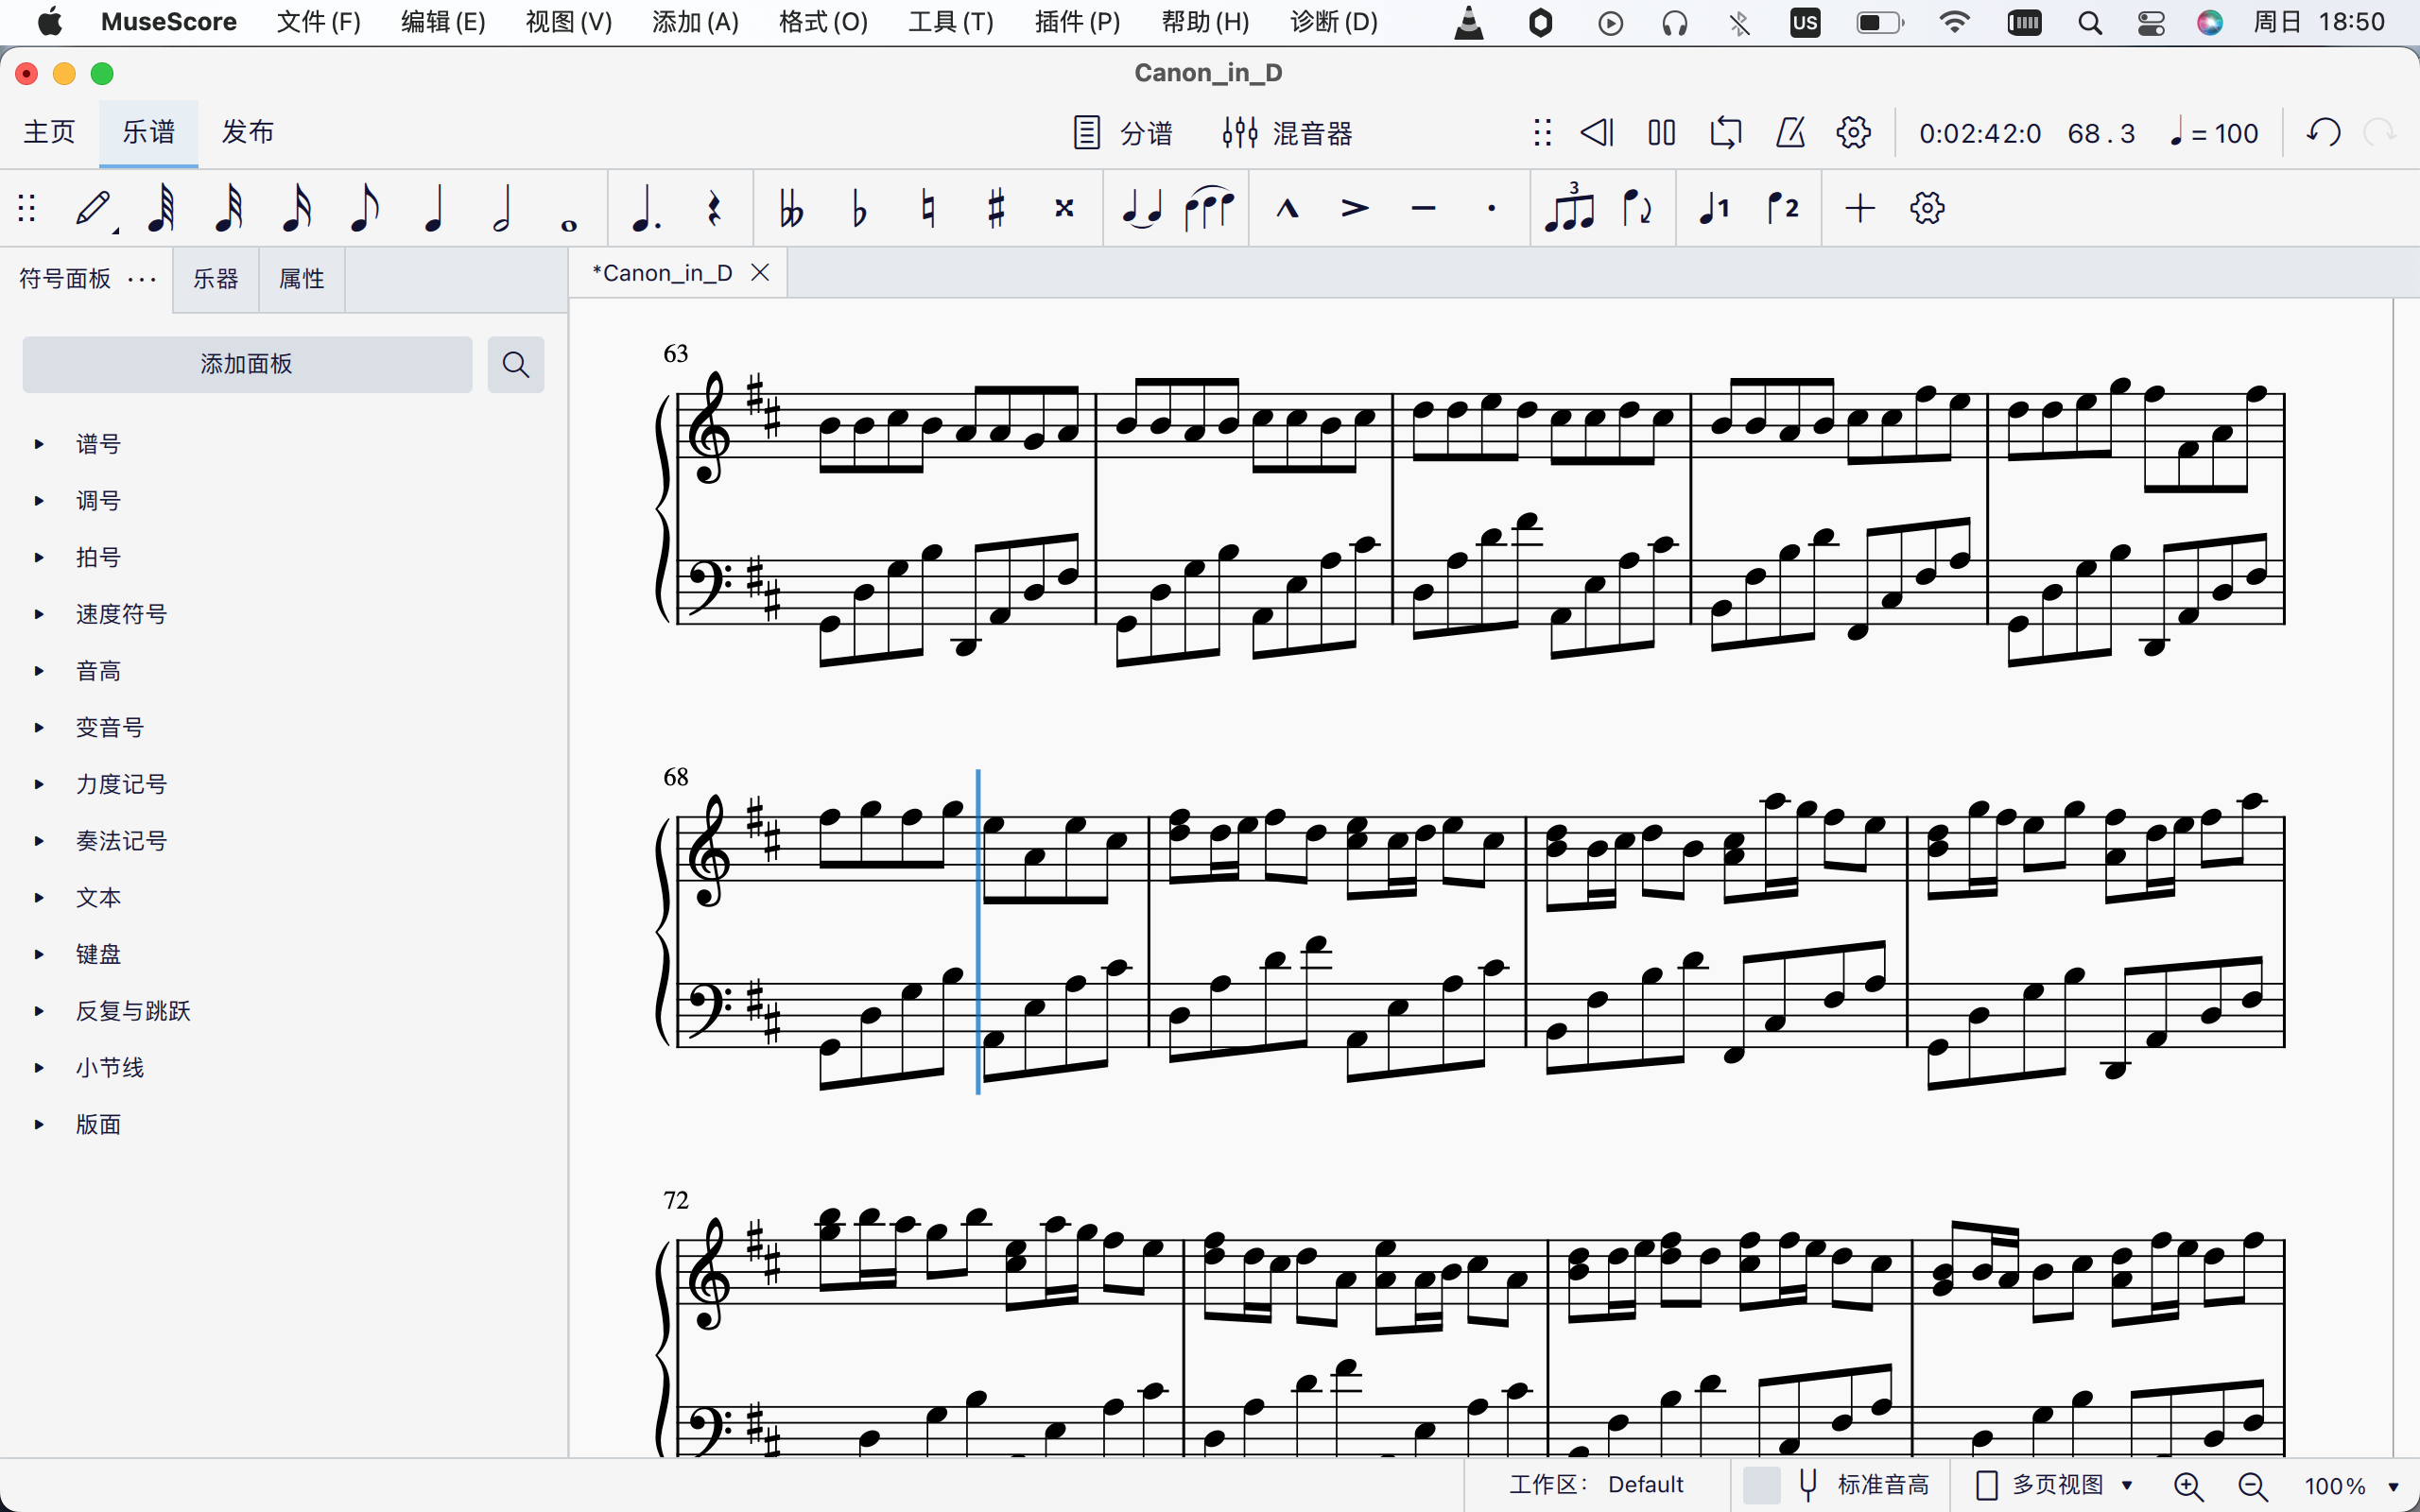
Task: Flip note direction
Action: click(1637, 209)
